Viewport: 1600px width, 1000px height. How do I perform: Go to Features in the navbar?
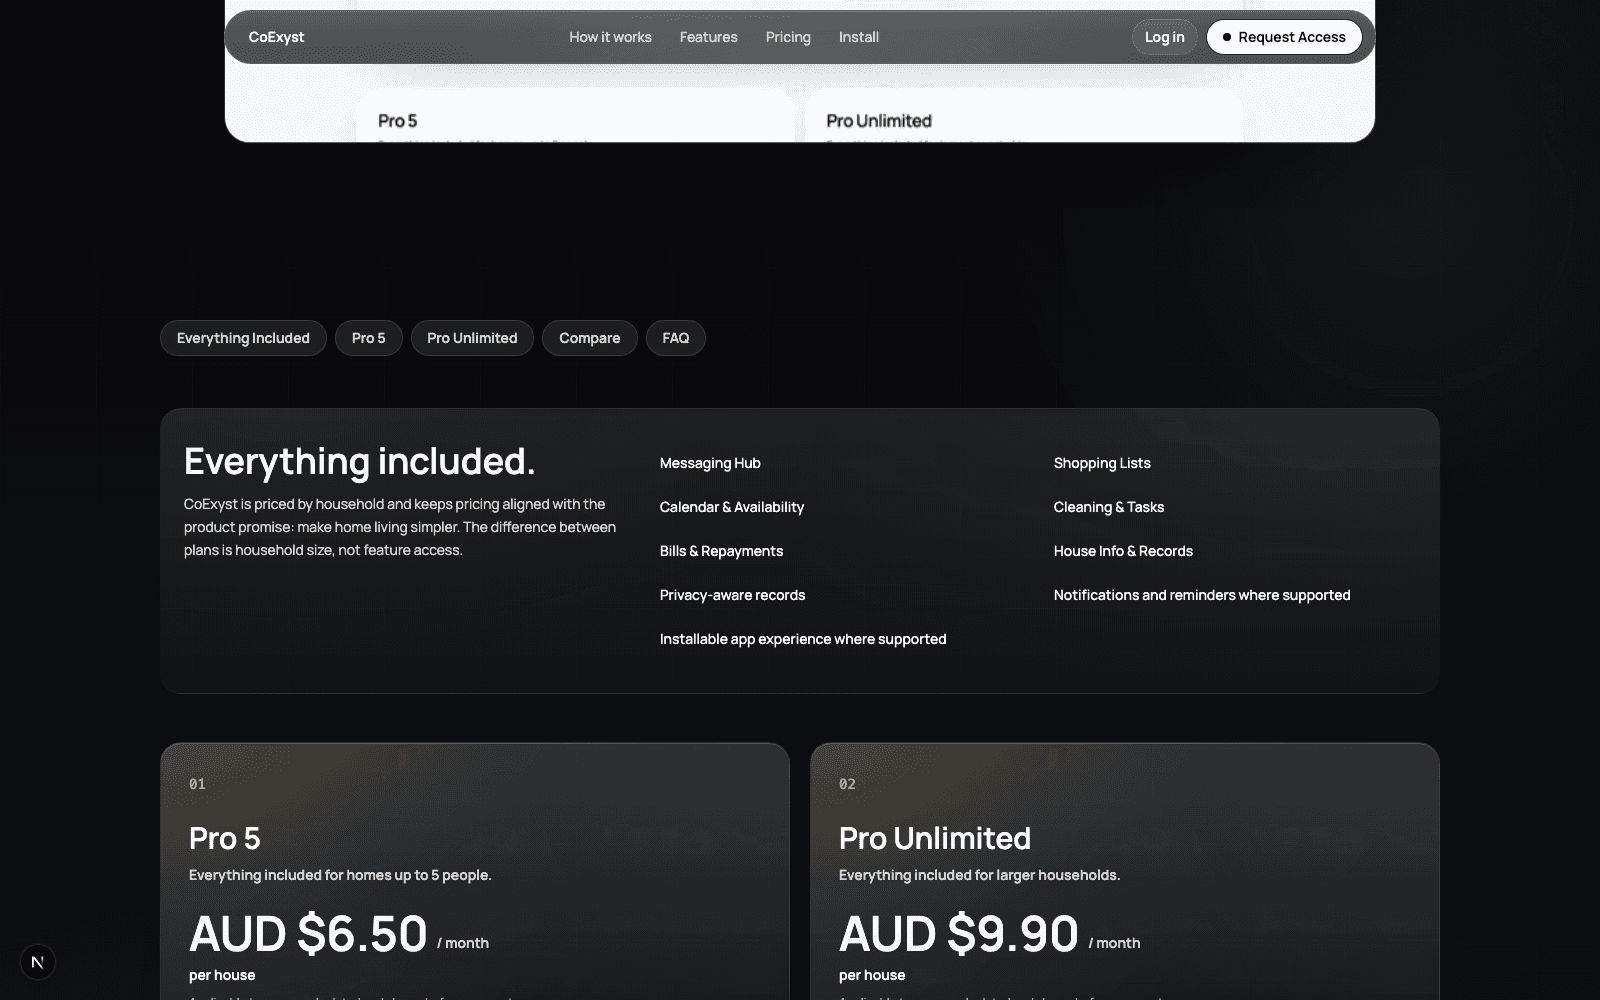[708, 37]
